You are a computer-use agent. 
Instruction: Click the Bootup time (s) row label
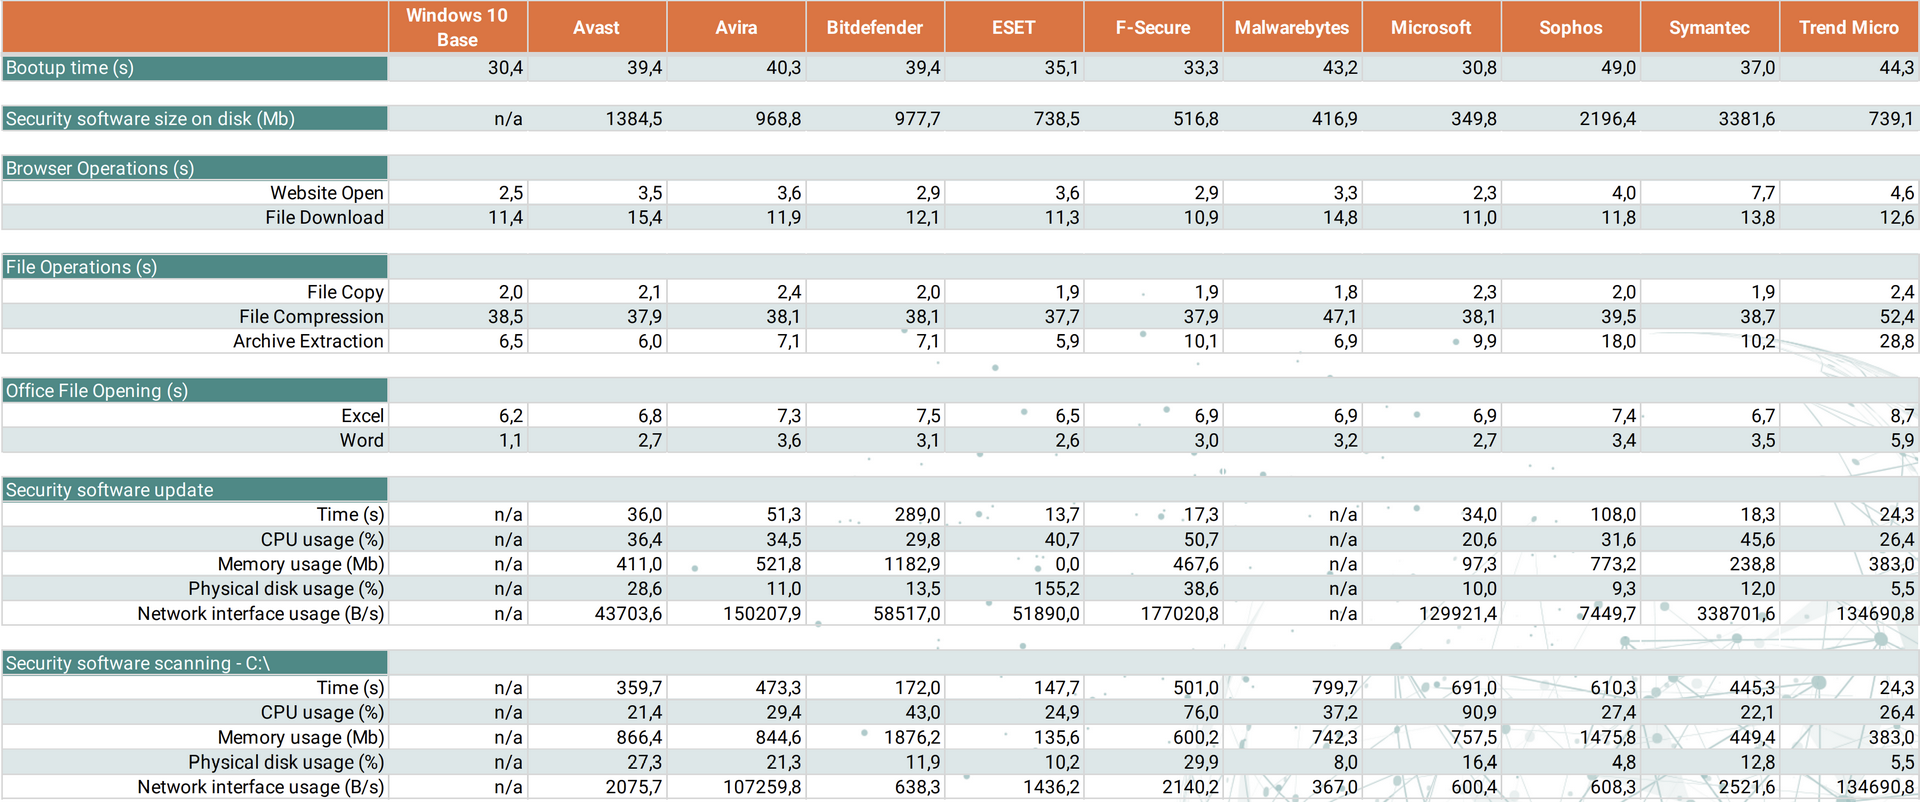click(x=195, y=68)
